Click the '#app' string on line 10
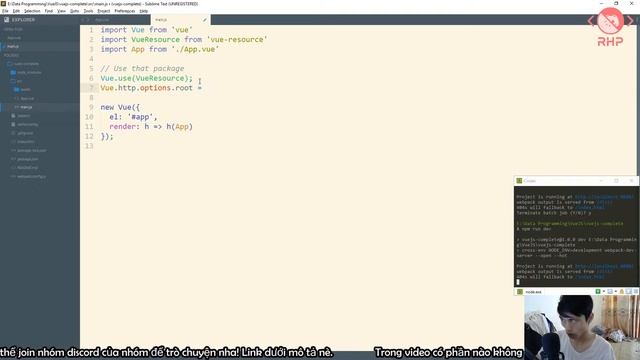 [x=141, y=117]
